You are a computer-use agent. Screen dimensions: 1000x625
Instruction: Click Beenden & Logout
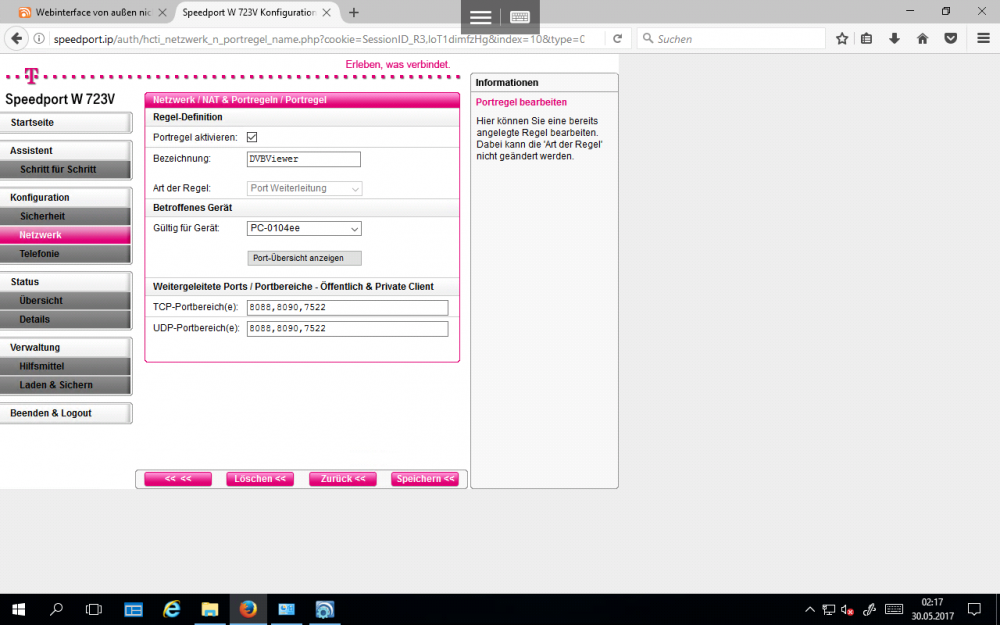[x=66, y=413]
